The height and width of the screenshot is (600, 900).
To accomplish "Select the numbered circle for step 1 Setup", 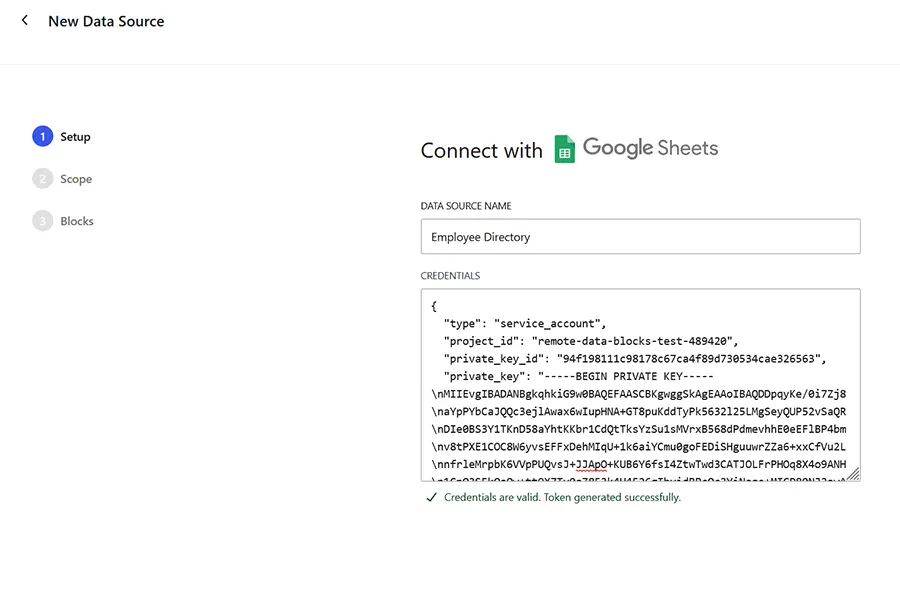I will pyautogui.click(x=42, y=135).
